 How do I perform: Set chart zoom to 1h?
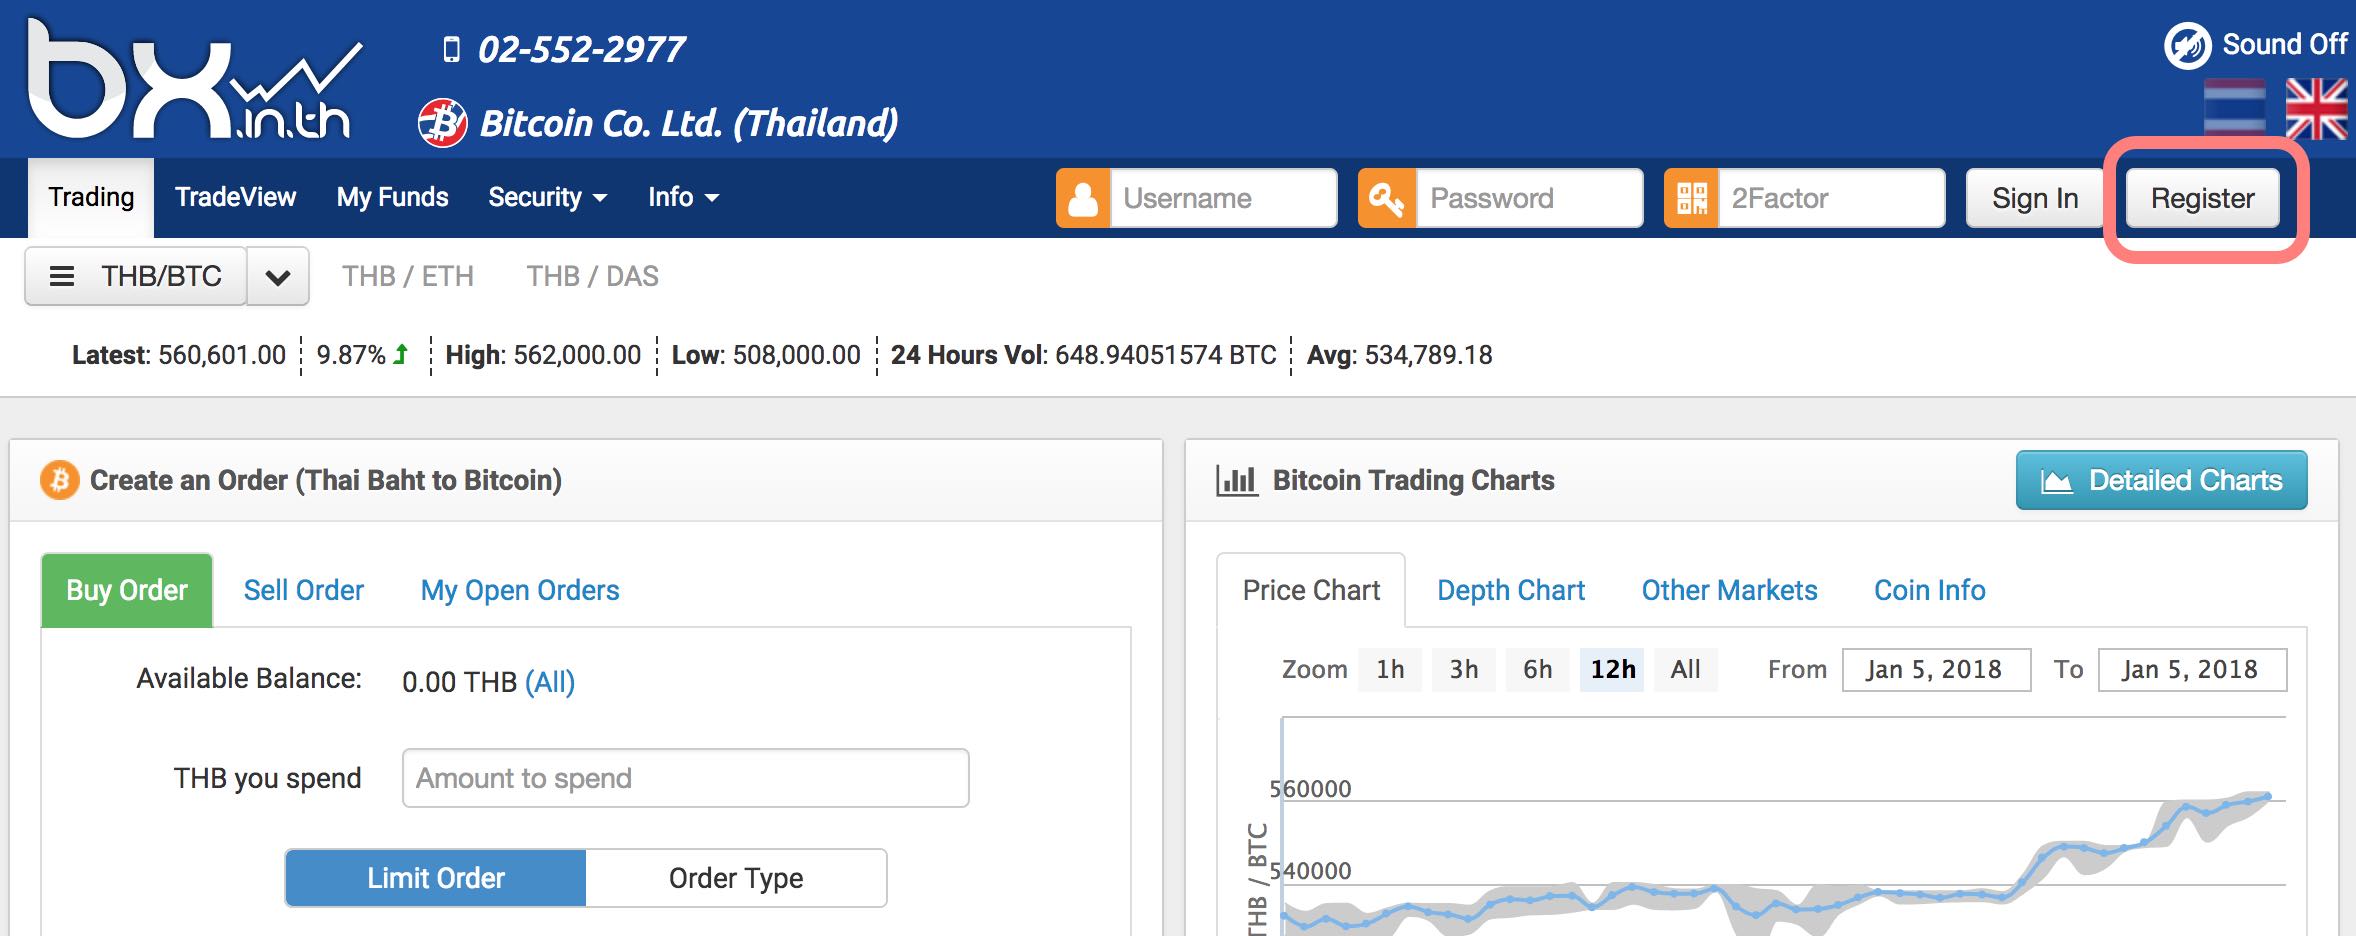coord(1390,669)
